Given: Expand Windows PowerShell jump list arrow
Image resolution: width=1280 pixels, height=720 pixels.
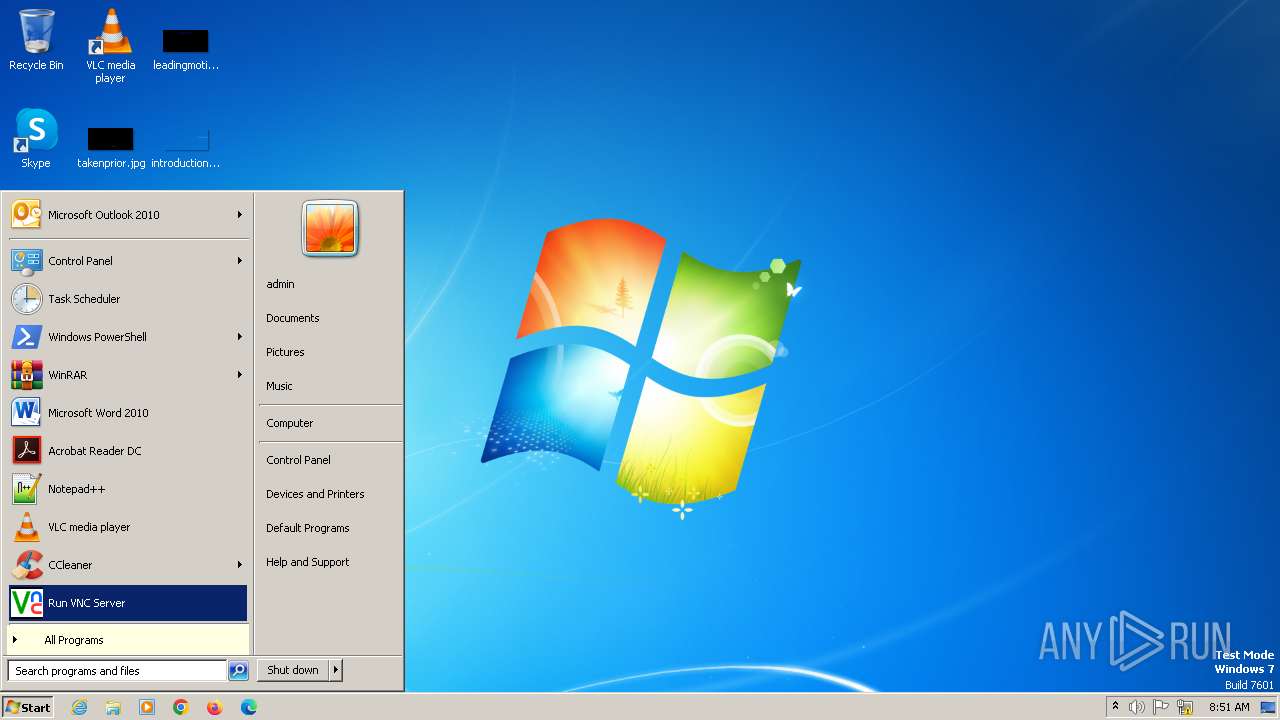Looking at the screenshot, I should pyautogui.click(x=240, y=336).
